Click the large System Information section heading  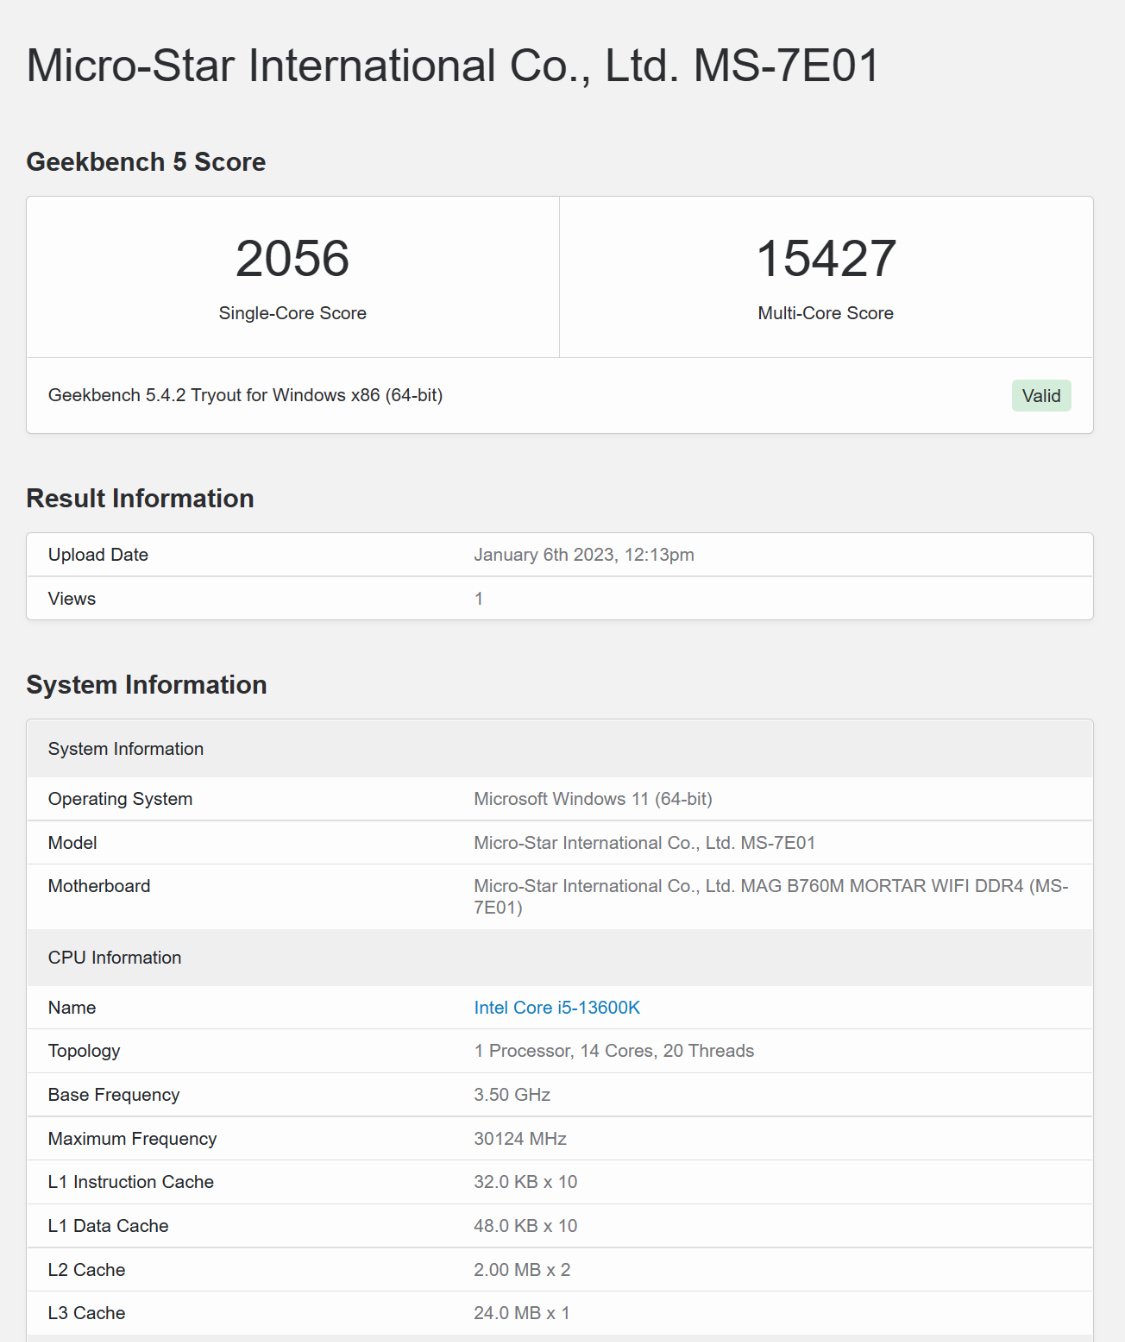pyautogui.click(x=146, y=685)
